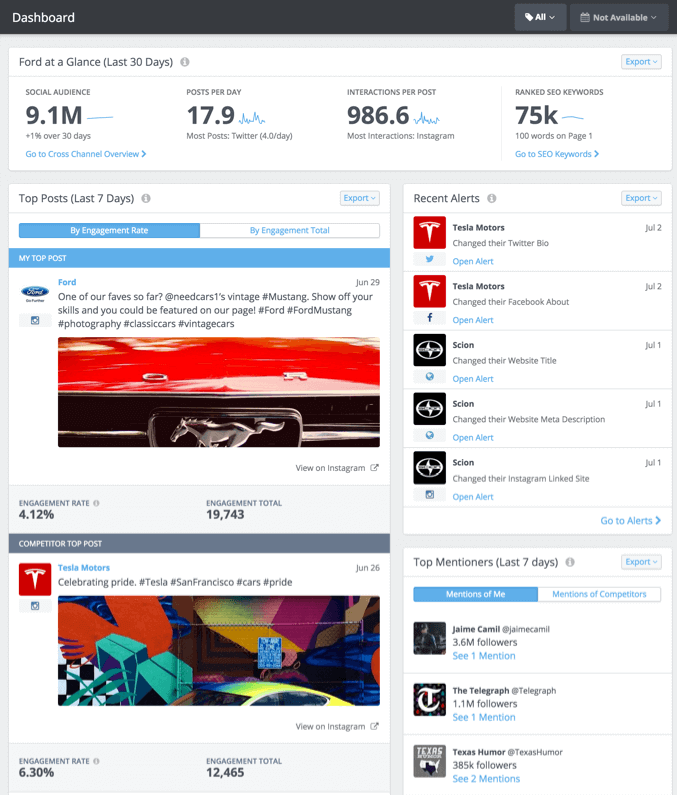The width and height of the screenshot is (677, 795).
Task: Select By Engagement Rate tab
Action: click(x=110, y=230)
